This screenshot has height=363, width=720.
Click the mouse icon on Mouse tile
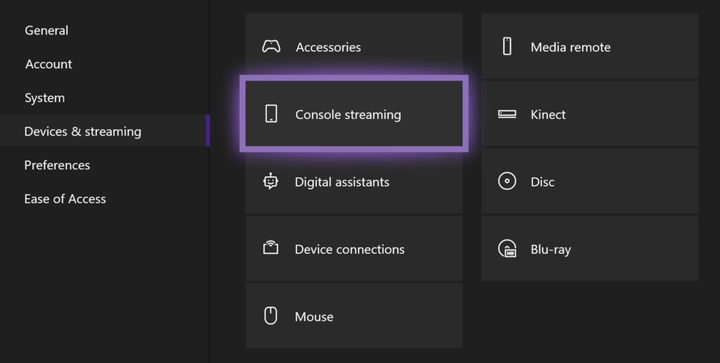tap(270, 316)
